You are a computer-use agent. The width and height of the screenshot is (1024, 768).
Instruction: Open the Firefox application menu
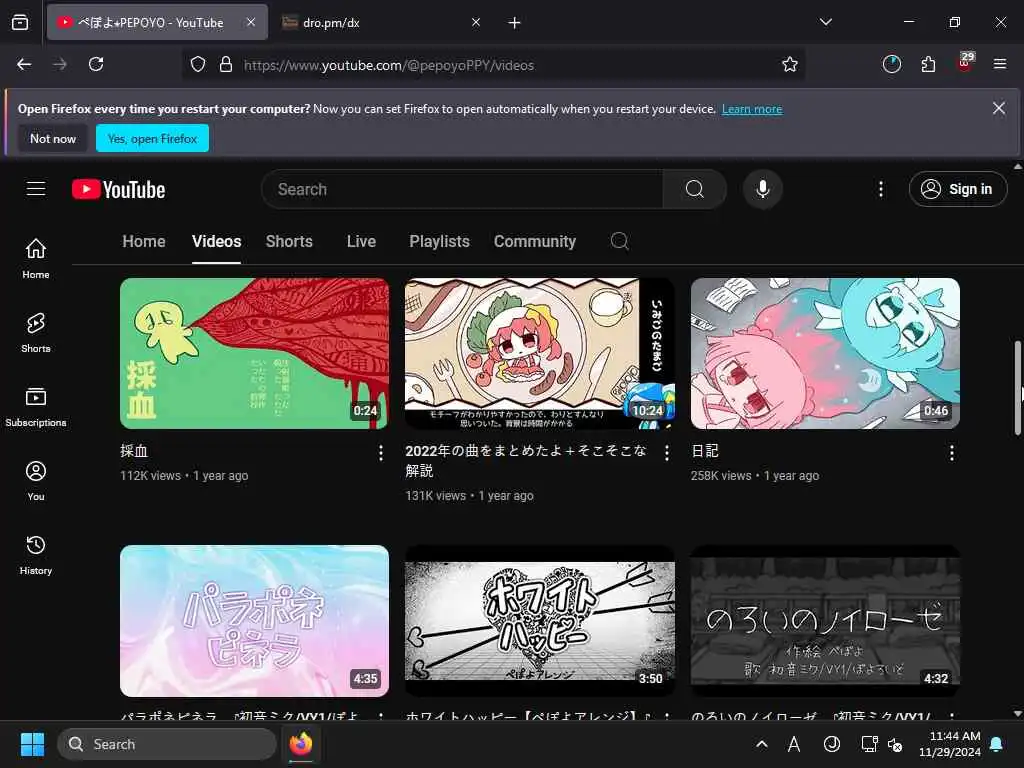(x=999, y=65)
